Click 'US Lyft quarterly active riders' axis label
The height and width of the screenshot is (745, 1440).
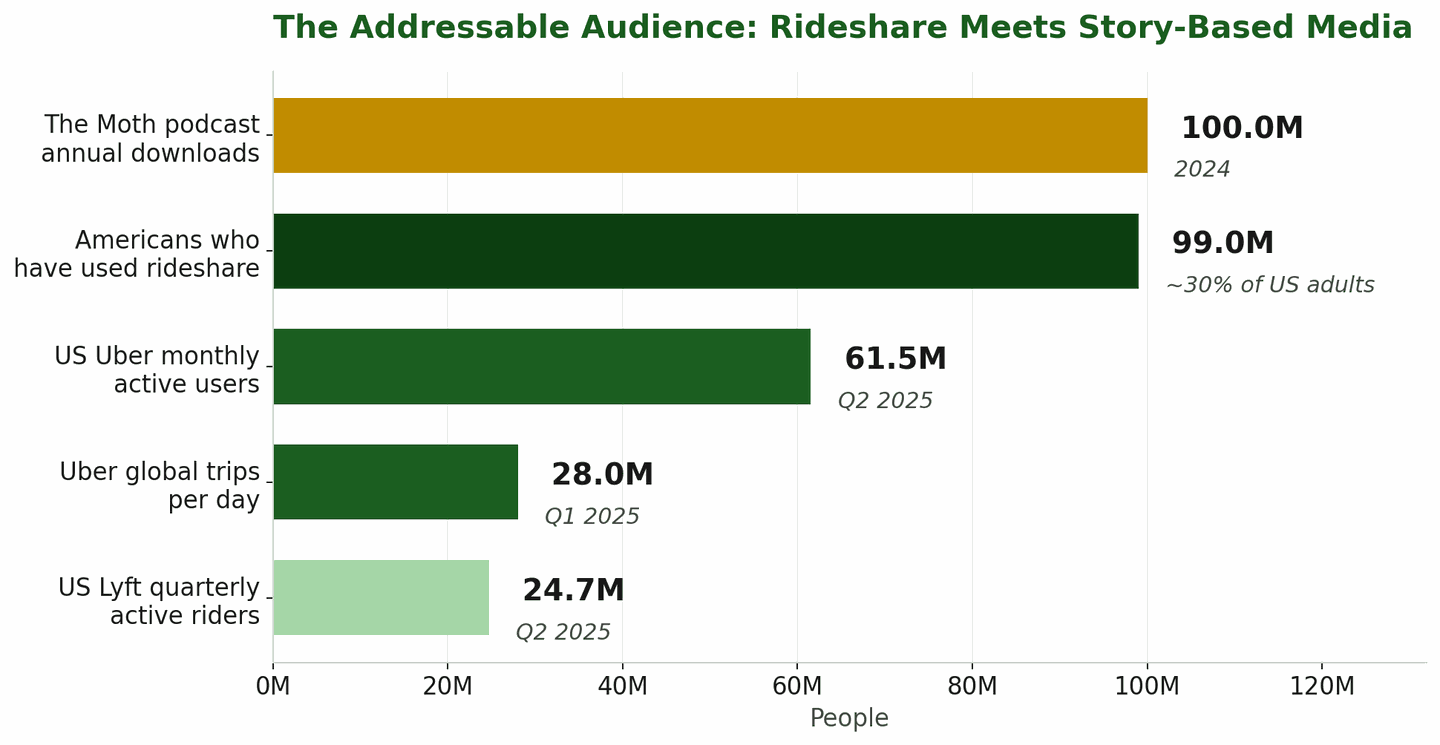click(159, 602)
